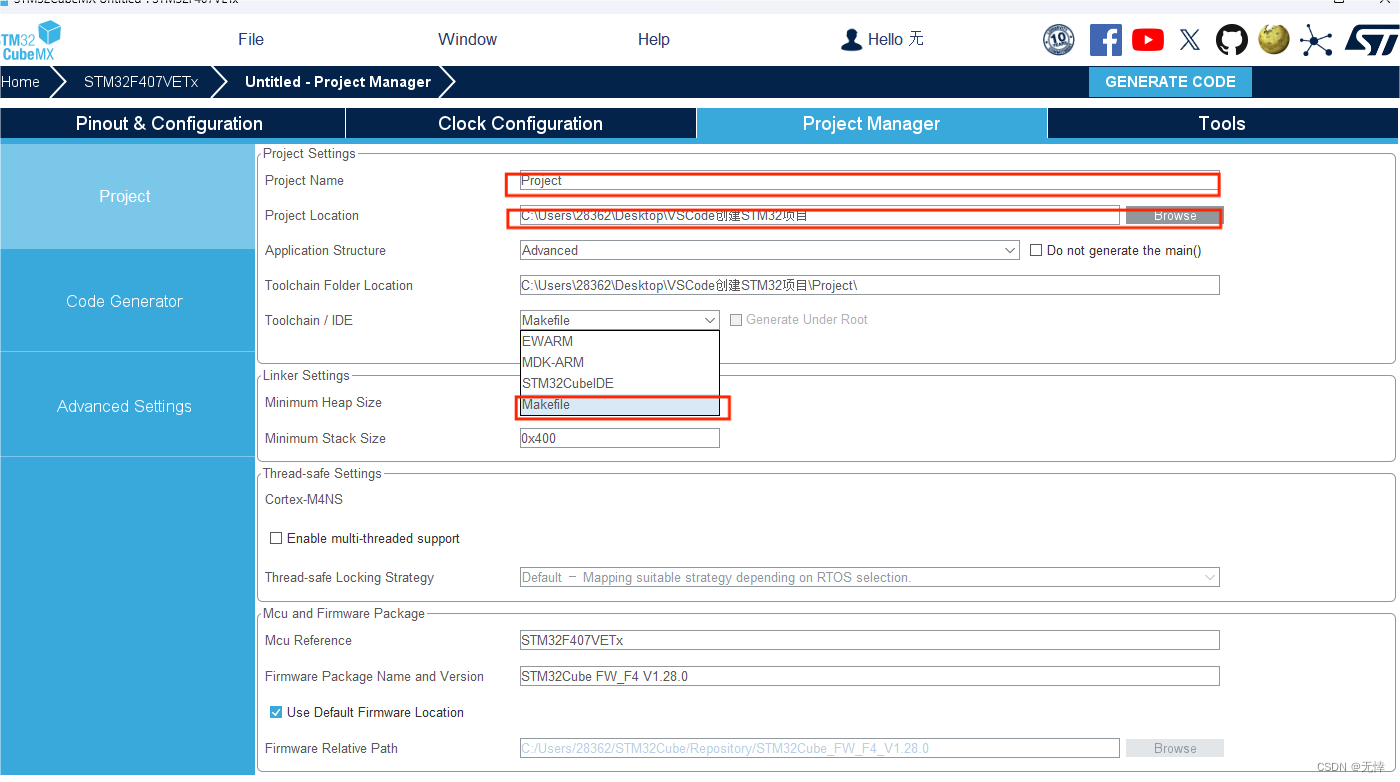Click the STM32F407VETx breadcrumb
This screenshot has width=1400, height=782.
(141, 82)
